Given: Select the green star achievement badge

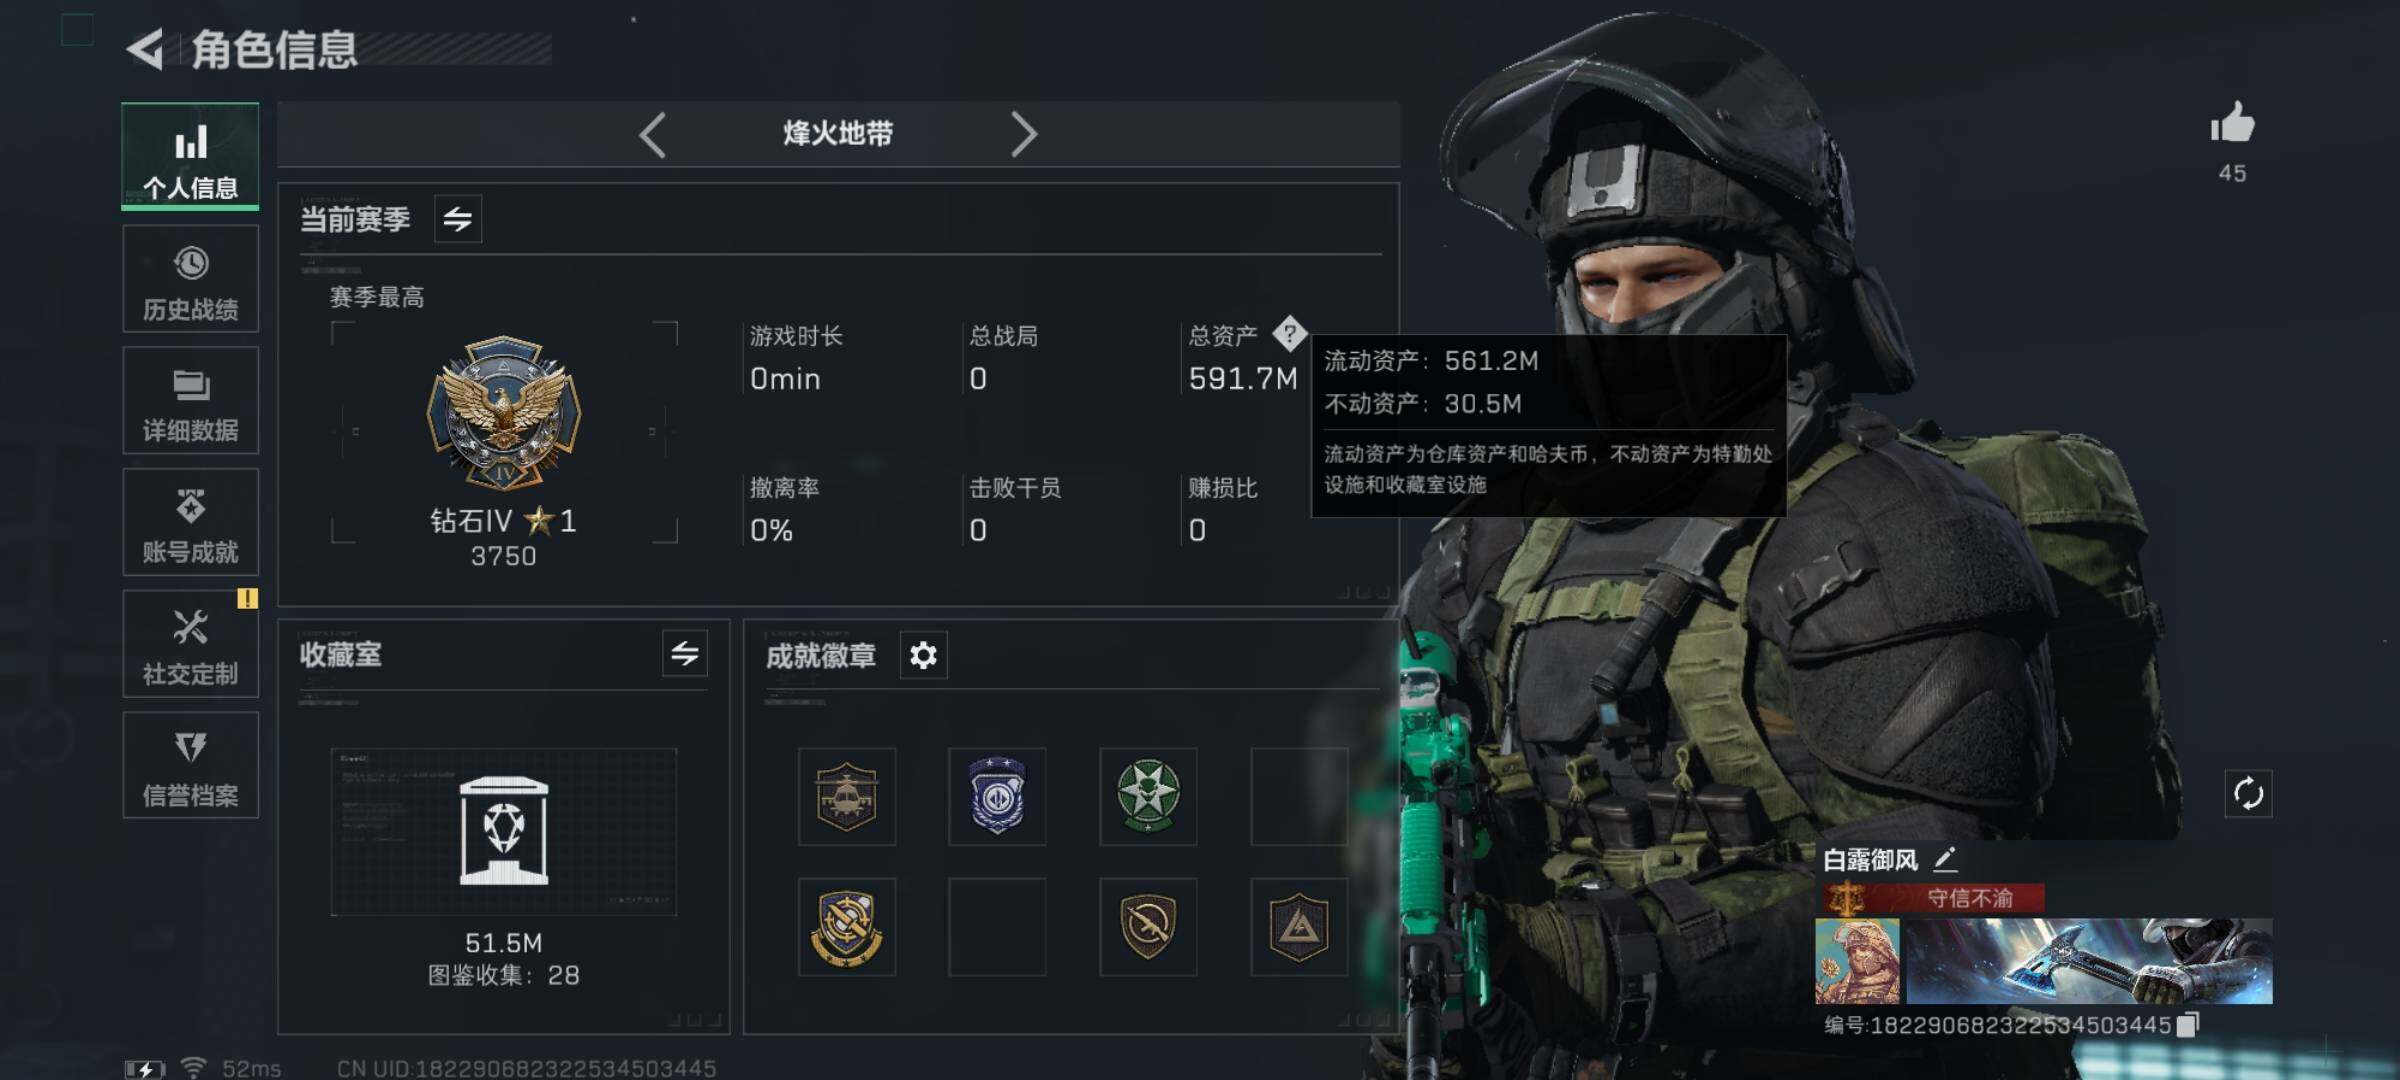Looking at the screenshot, I should [1148, 797].
